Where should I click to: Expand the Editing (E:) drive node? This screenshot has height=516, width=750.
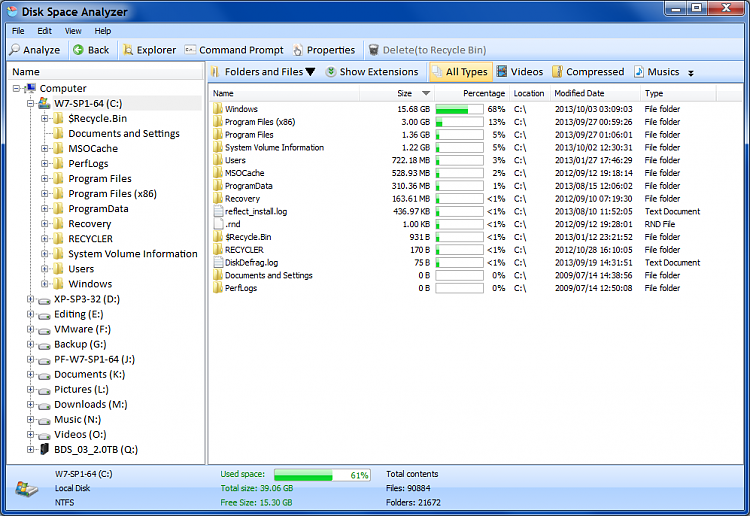pos(30,314)
